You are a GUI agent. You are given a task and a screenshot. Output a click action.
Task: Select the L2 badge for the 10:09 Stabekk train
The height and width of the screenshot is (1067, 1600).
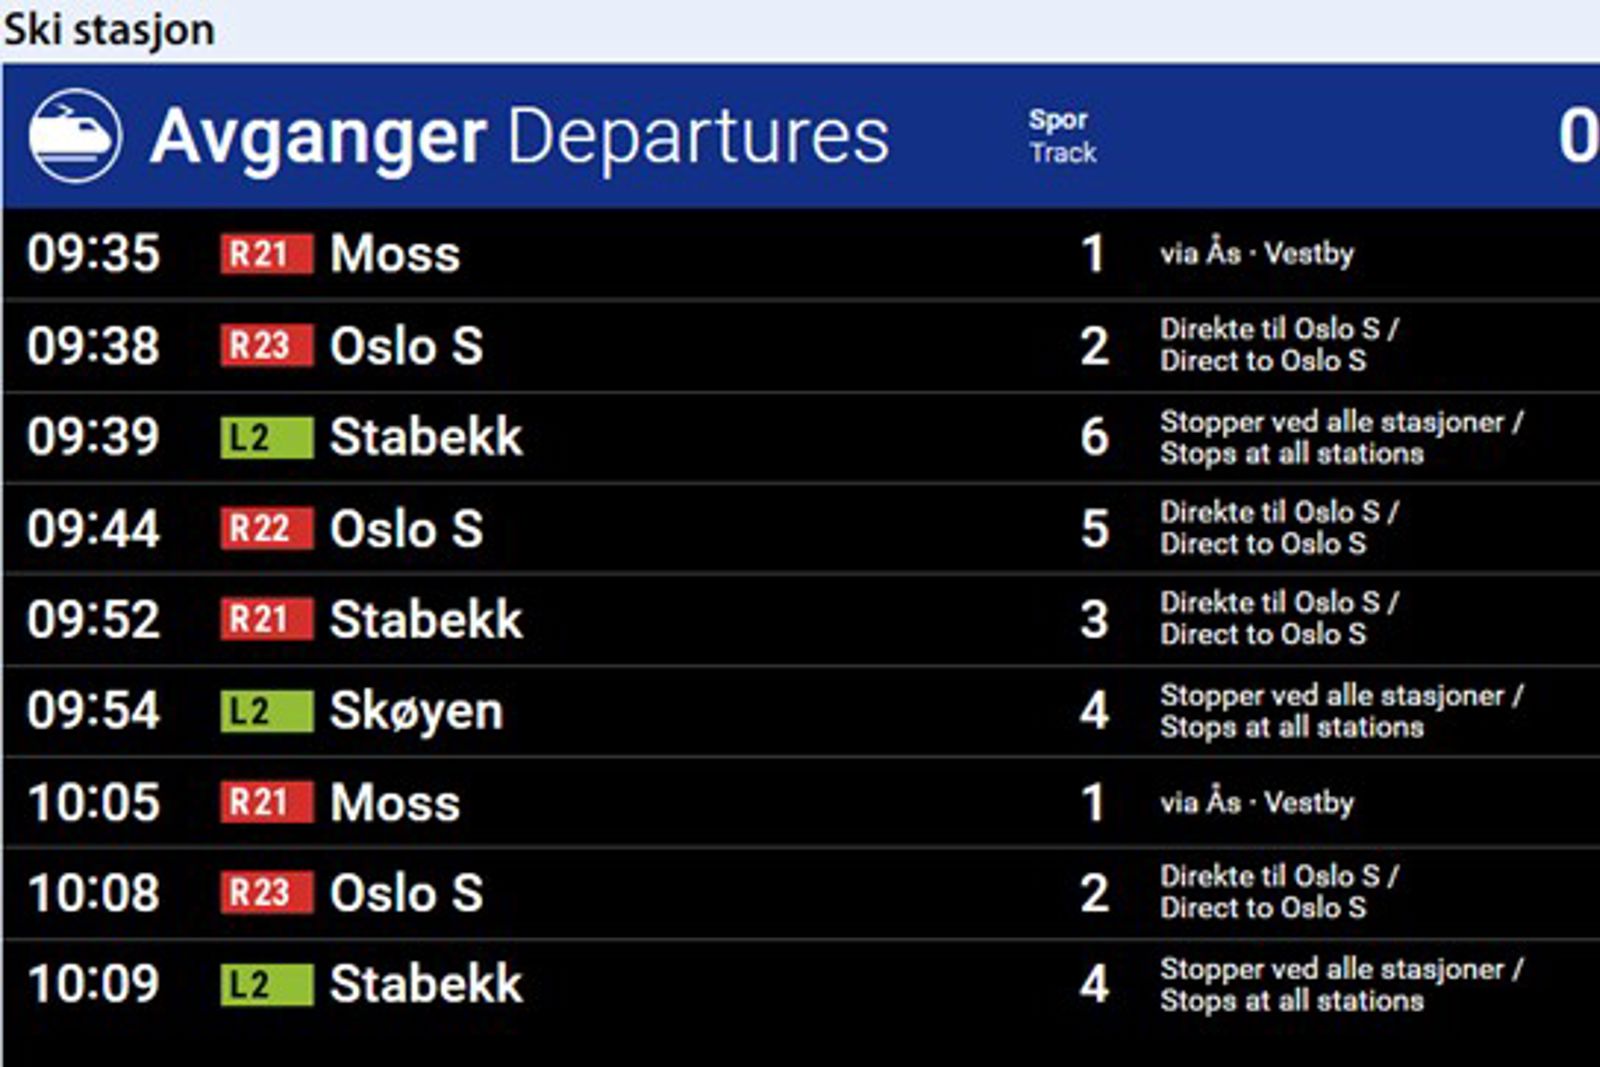click(266, 985)
